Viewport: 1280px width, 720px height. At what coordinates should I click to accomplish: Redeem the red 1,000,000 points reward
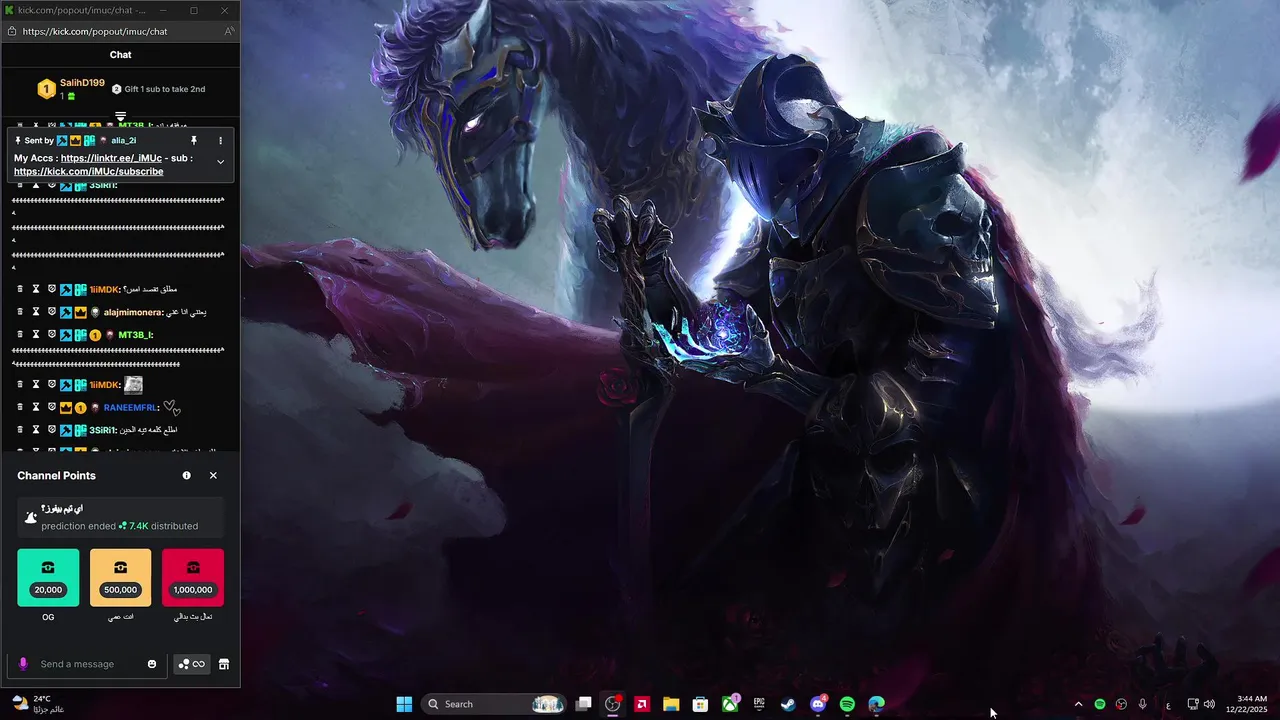tap(193, 577)
